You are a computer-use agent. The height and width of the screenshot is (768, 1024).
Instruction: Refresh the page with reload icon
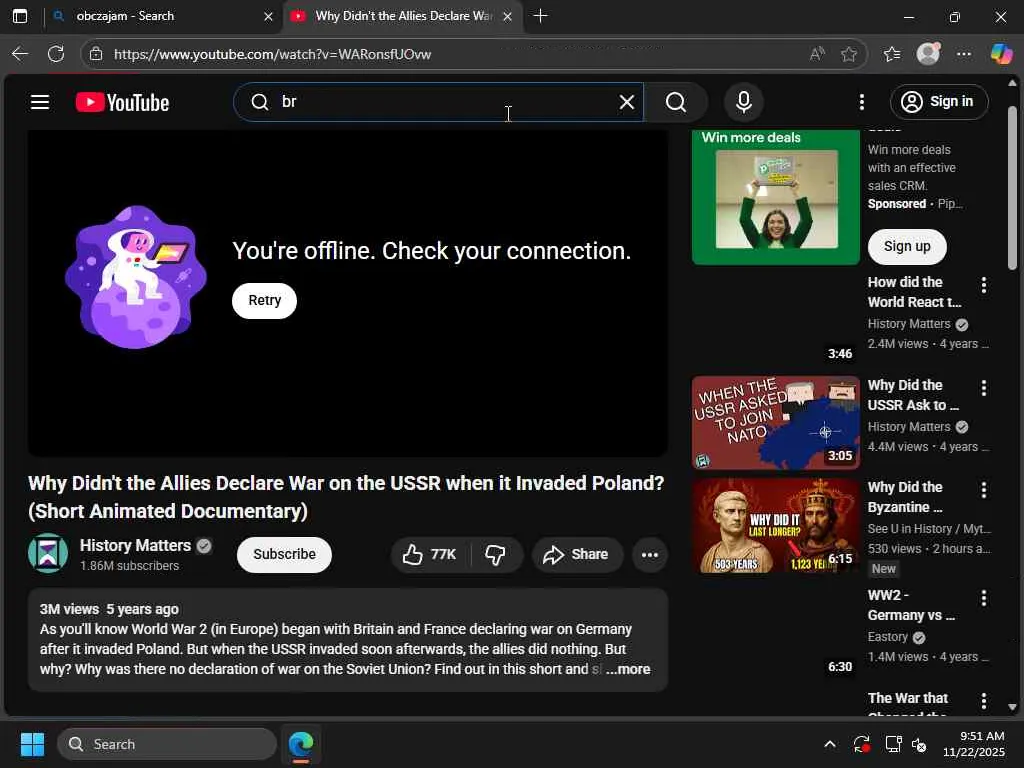pyautogui.click(x=56, y=54)
